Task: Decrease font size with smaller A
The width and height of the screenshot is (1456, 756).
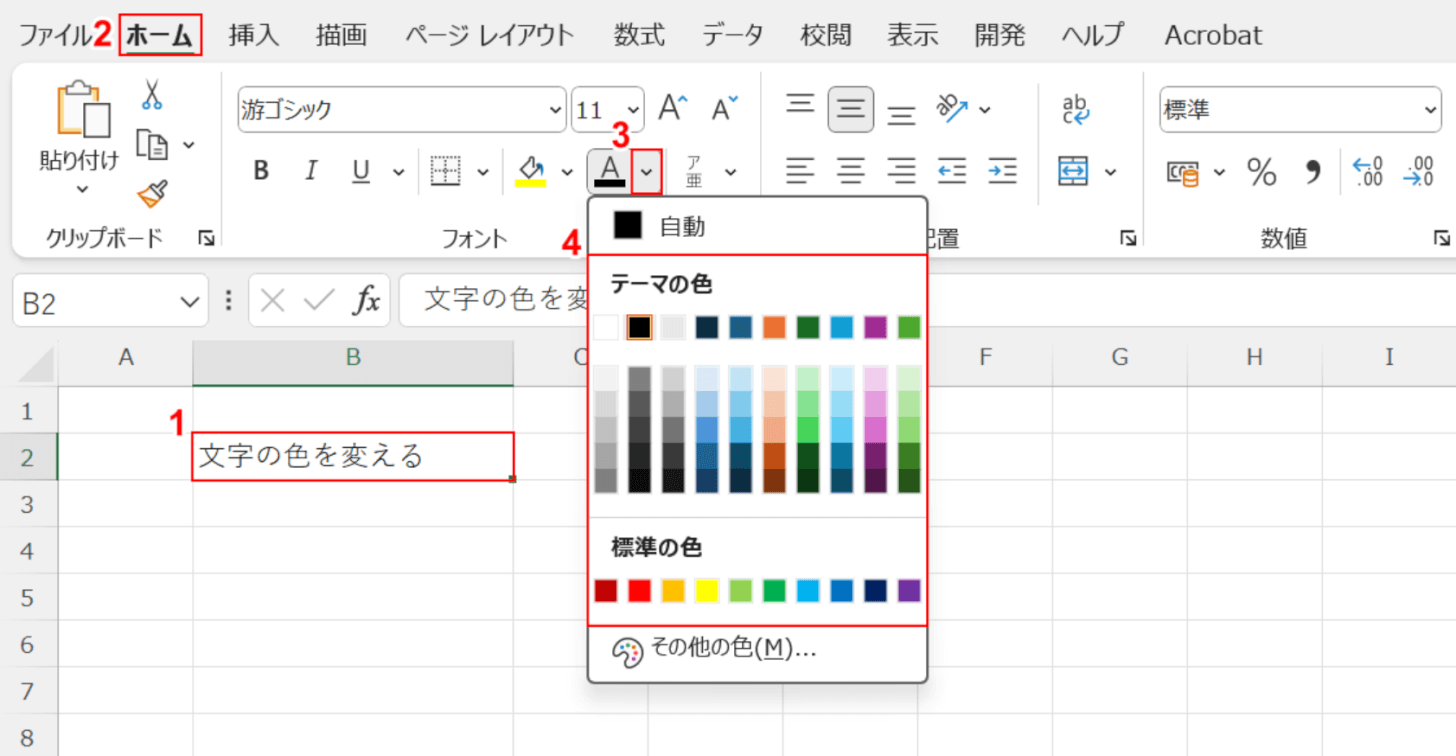Action: coord(725,109)
